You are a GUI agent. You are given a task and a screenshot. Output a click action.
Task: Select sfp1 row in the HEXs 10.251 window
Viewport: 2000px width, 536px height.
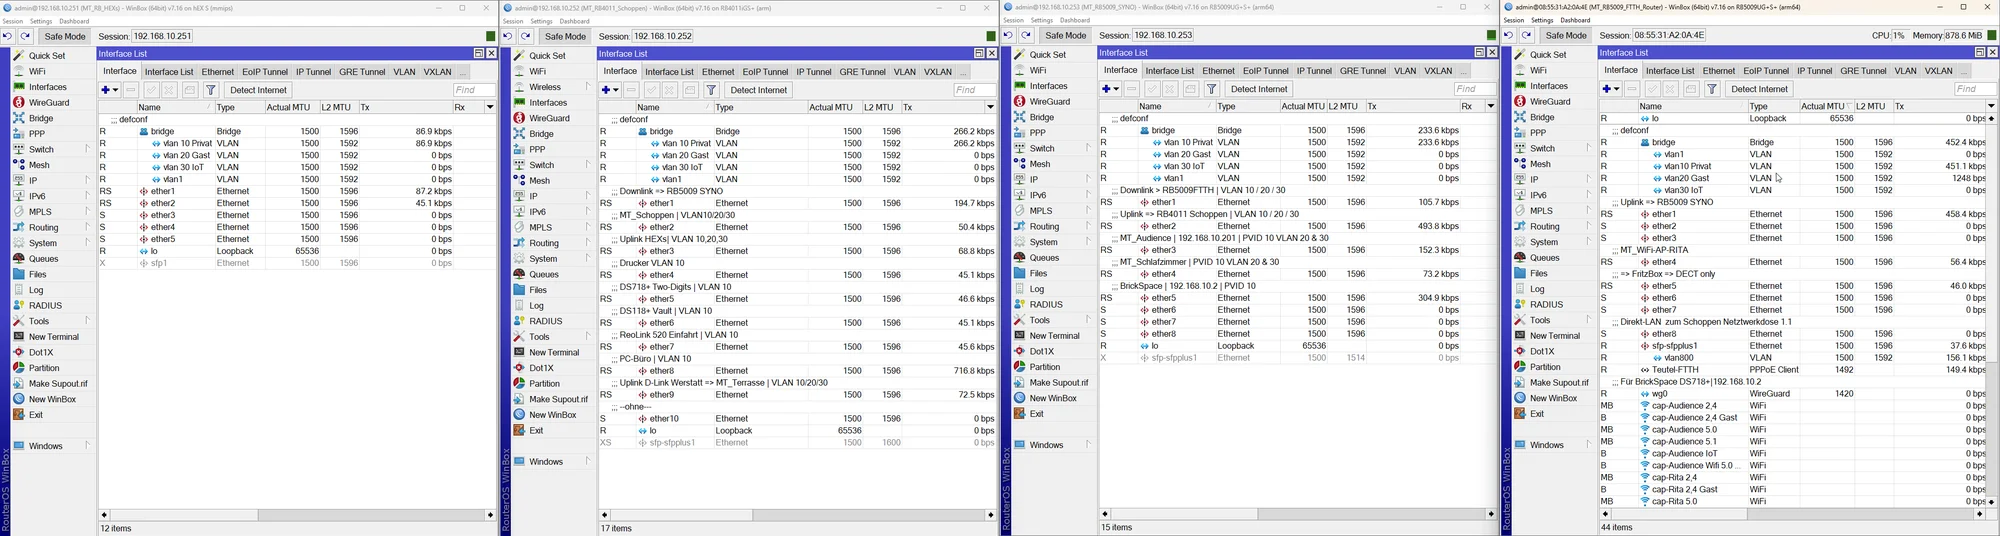[x=297, y=263]
